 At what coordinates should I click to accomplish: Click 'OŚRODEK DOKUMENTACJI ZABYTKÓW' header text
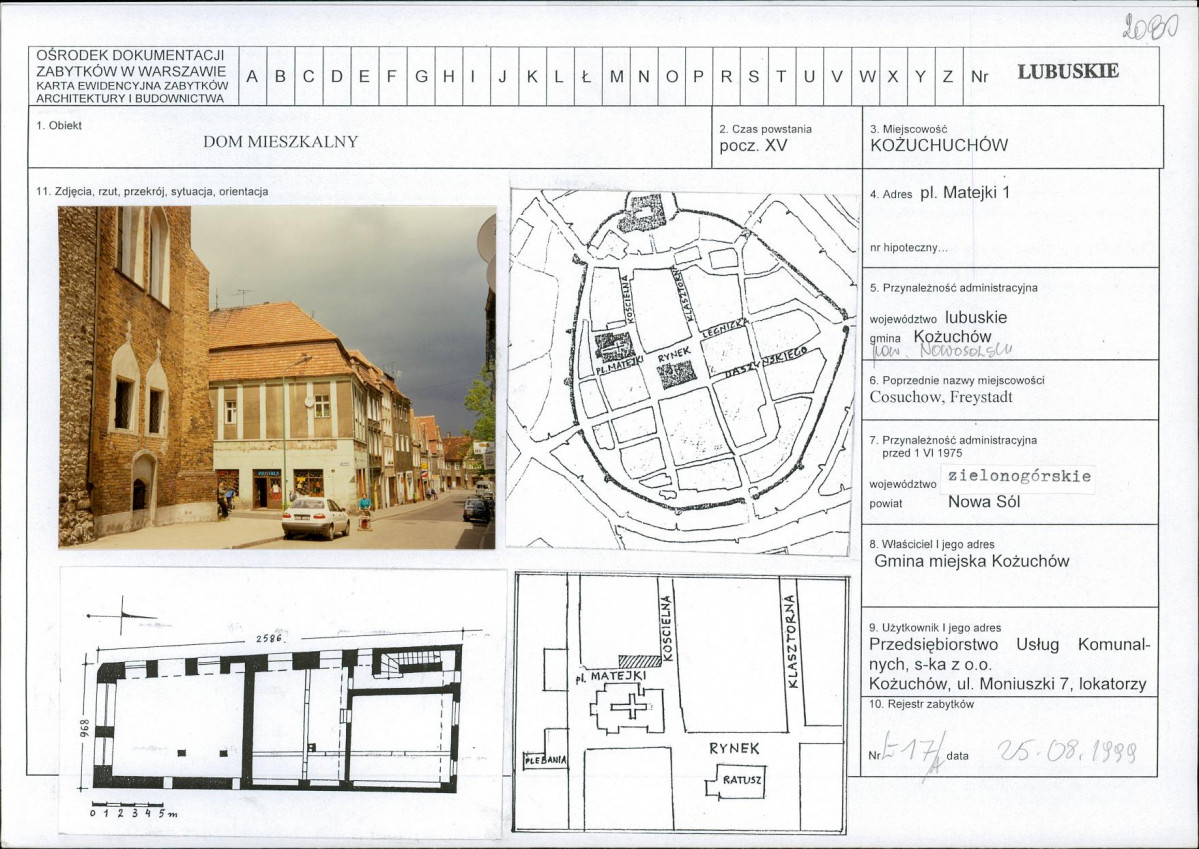pos(131,63)
